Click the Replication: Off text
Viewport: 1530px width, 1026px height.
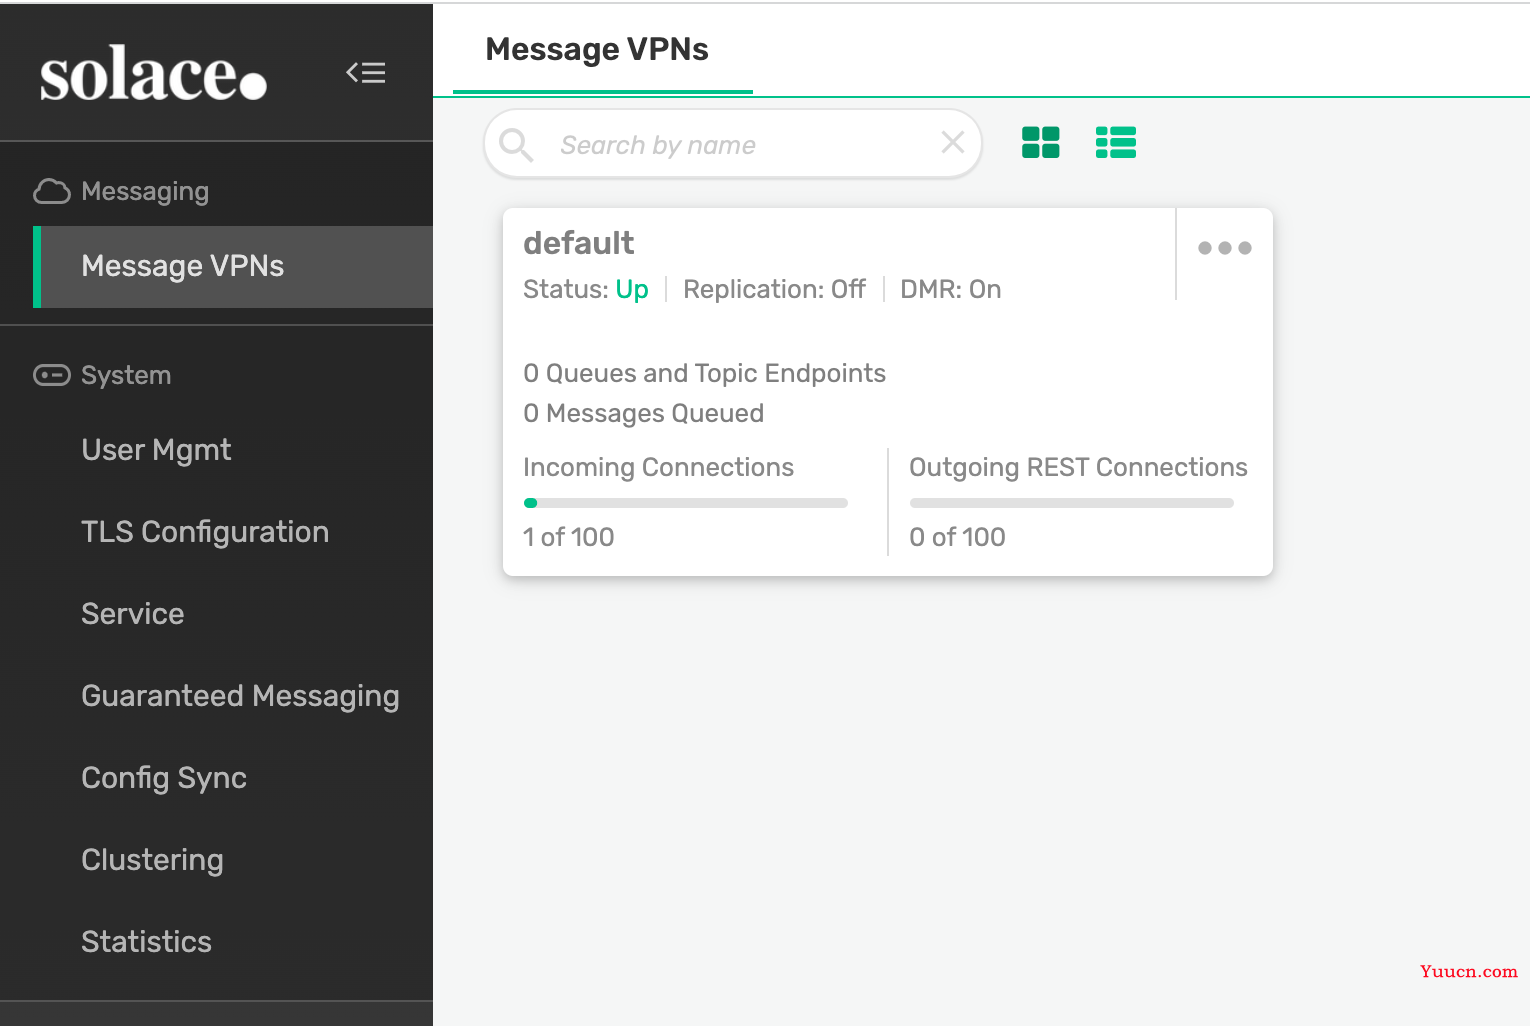(x=774, y=289)
